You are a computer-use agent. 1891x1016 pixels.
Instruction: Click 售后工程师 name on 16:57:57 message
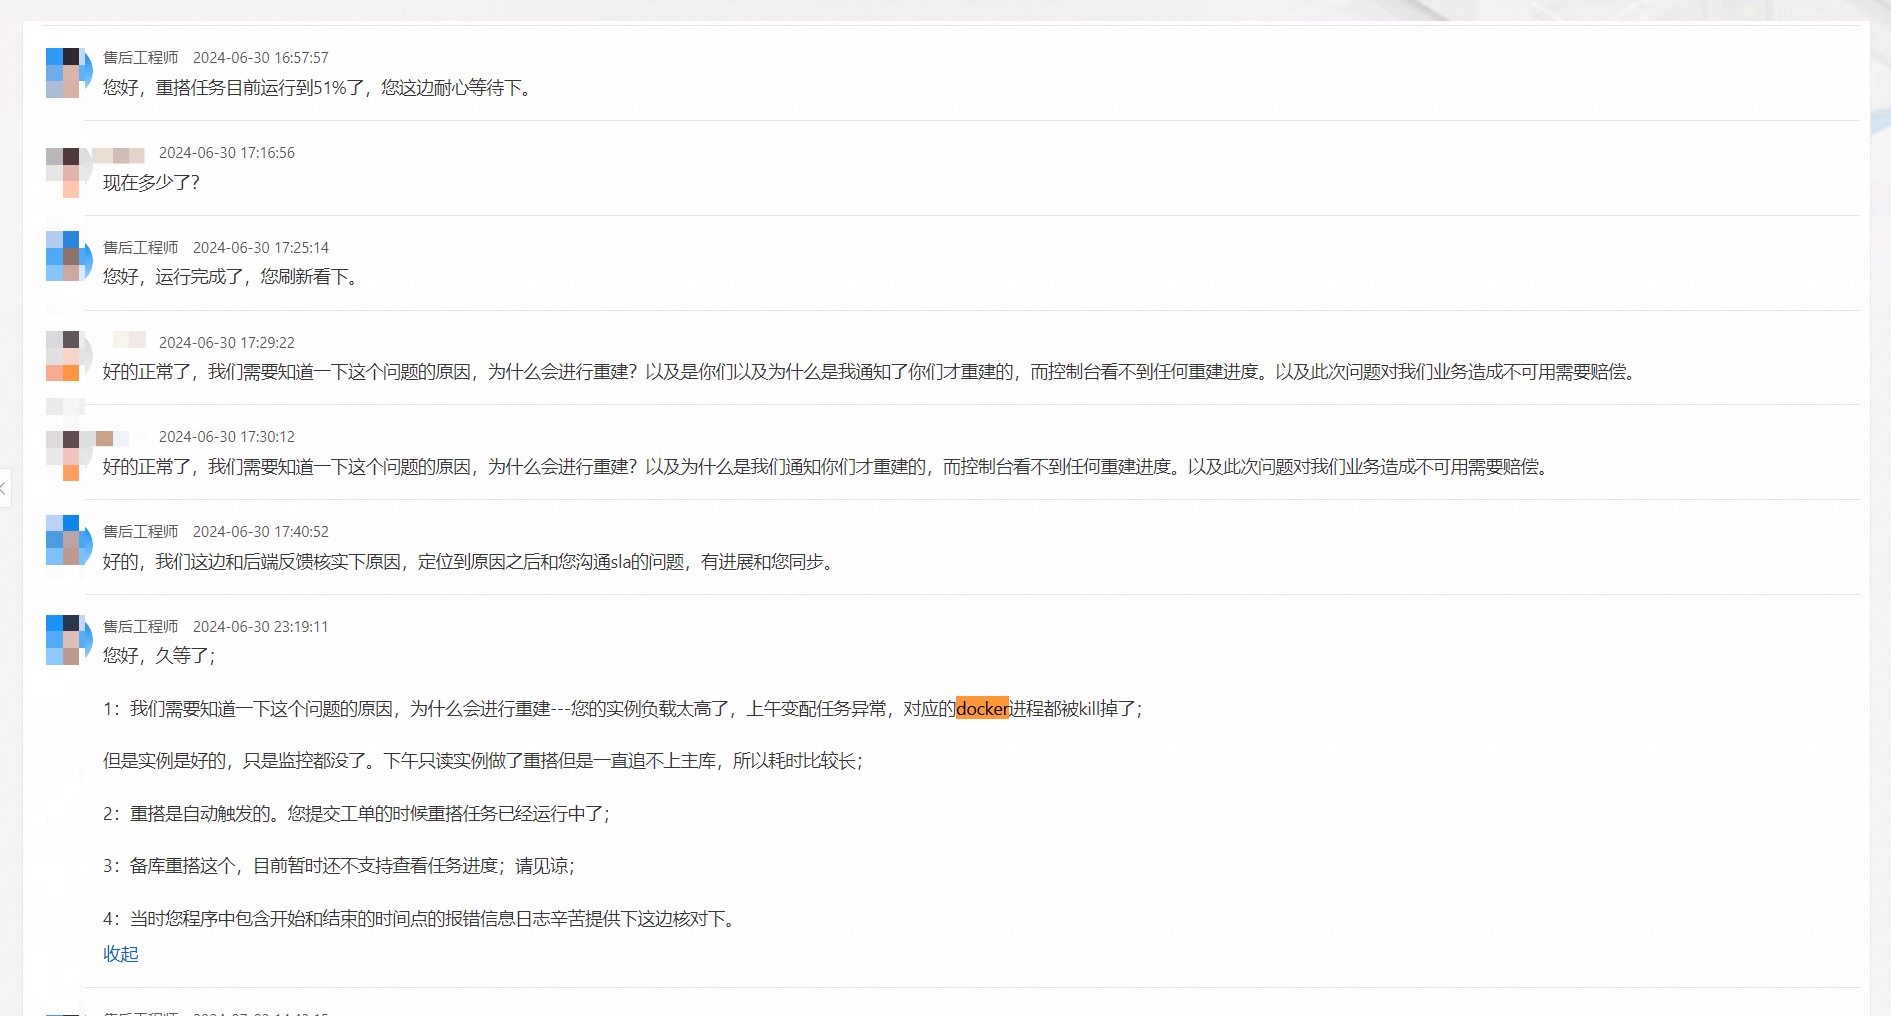coord(140,58)
